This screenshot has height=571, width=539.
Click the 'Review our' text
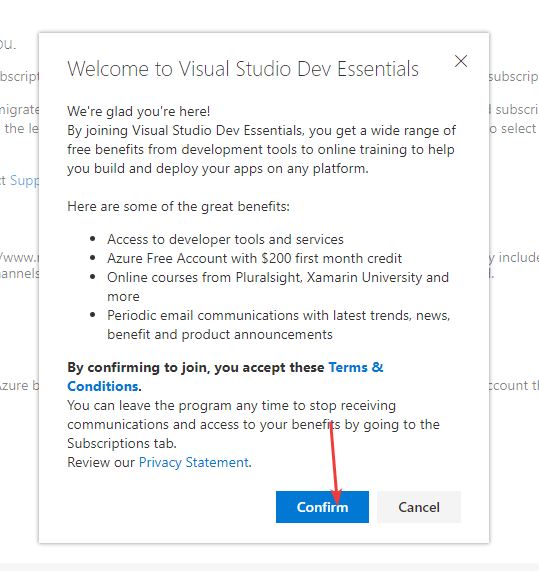pos(101,462)
